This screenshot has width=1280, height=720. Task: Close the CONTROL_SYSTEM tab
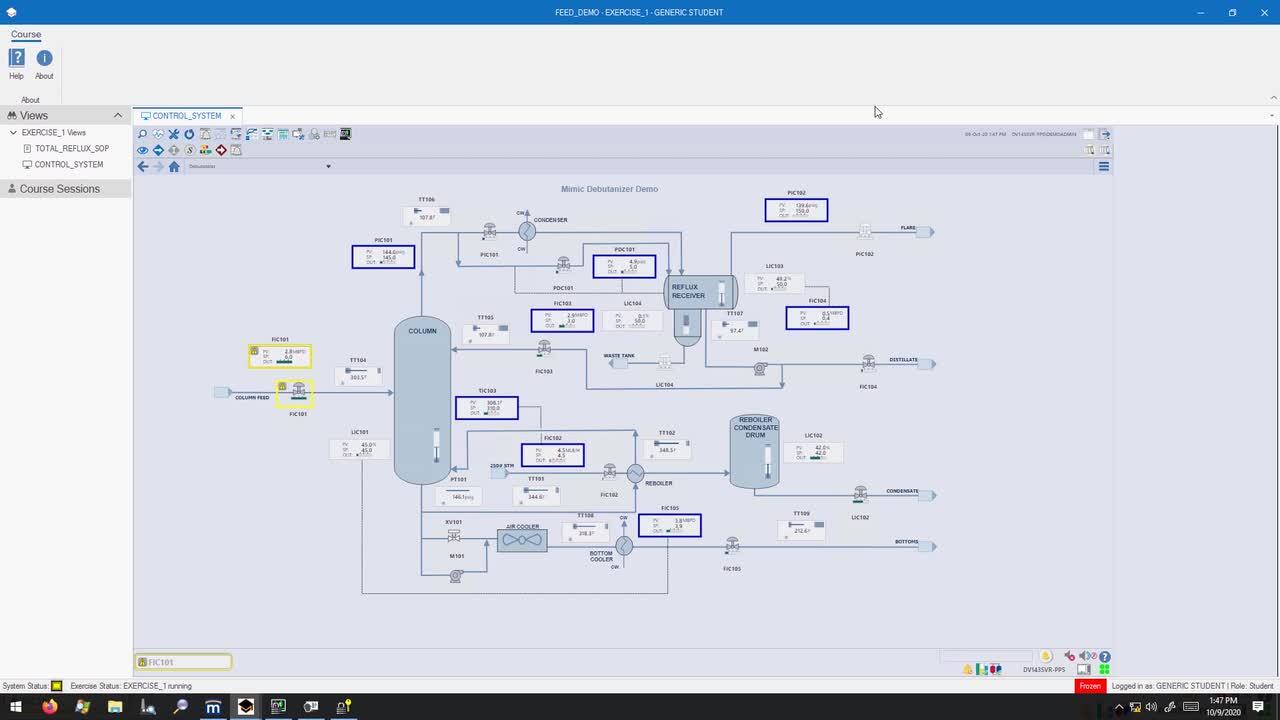pos(232,116)
